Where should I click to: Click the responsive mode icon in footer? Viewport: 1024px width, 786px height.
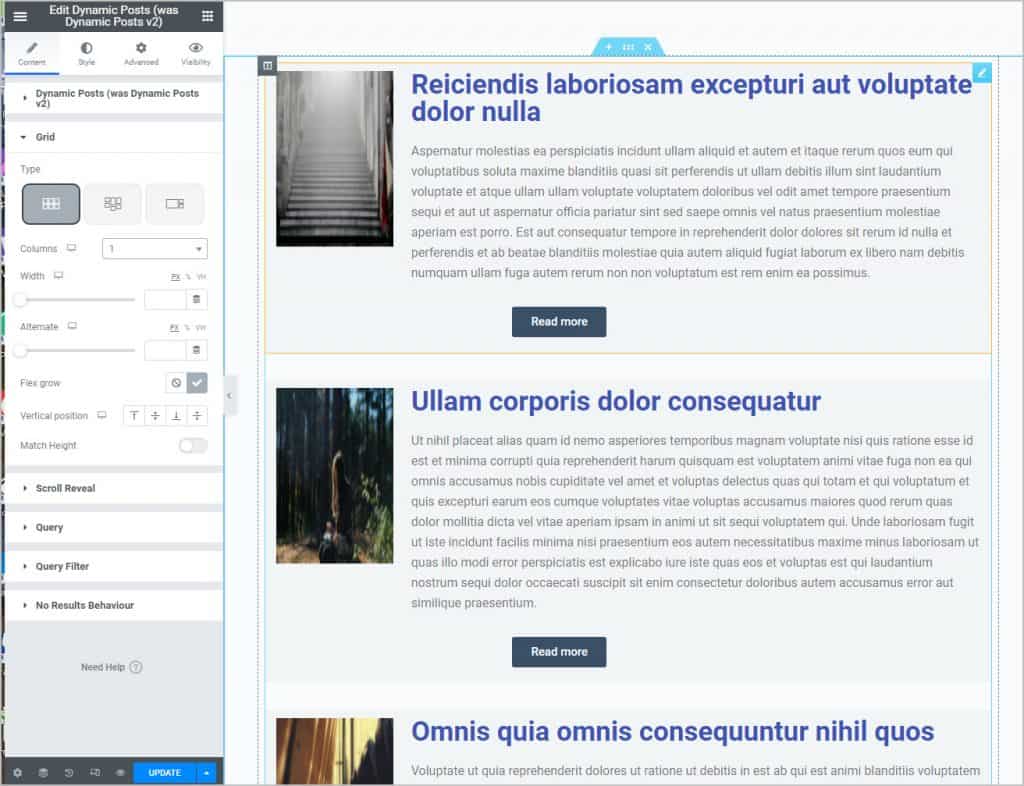pyautogui.click(x=95, y=773)
